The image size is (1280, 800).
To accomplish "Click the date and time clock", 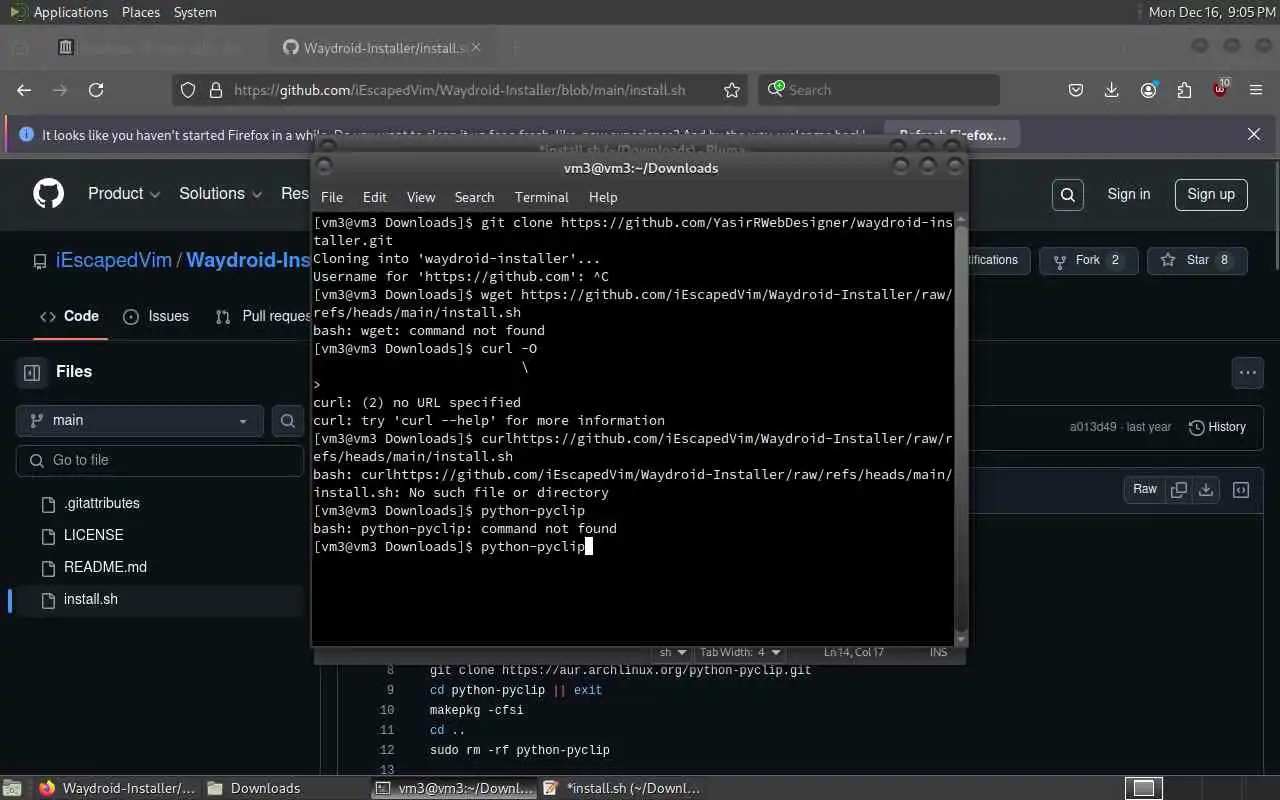I will tap(1212, 12).
